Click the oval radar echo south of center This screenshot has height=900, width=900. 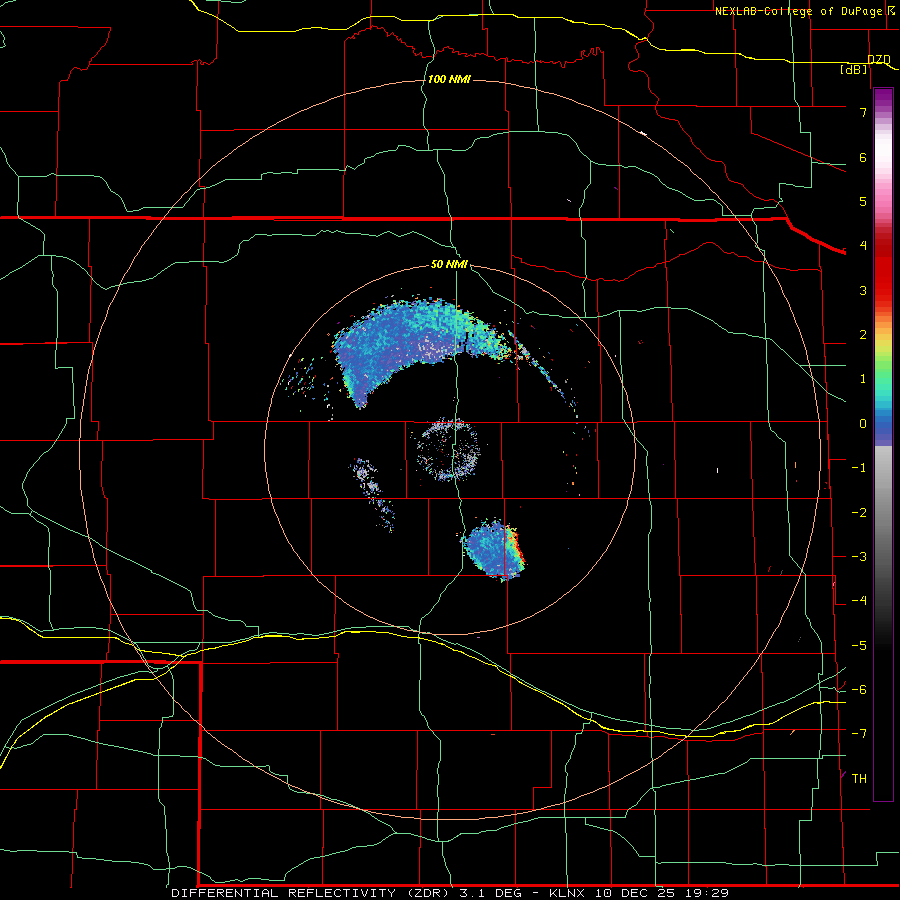point(495,550)
